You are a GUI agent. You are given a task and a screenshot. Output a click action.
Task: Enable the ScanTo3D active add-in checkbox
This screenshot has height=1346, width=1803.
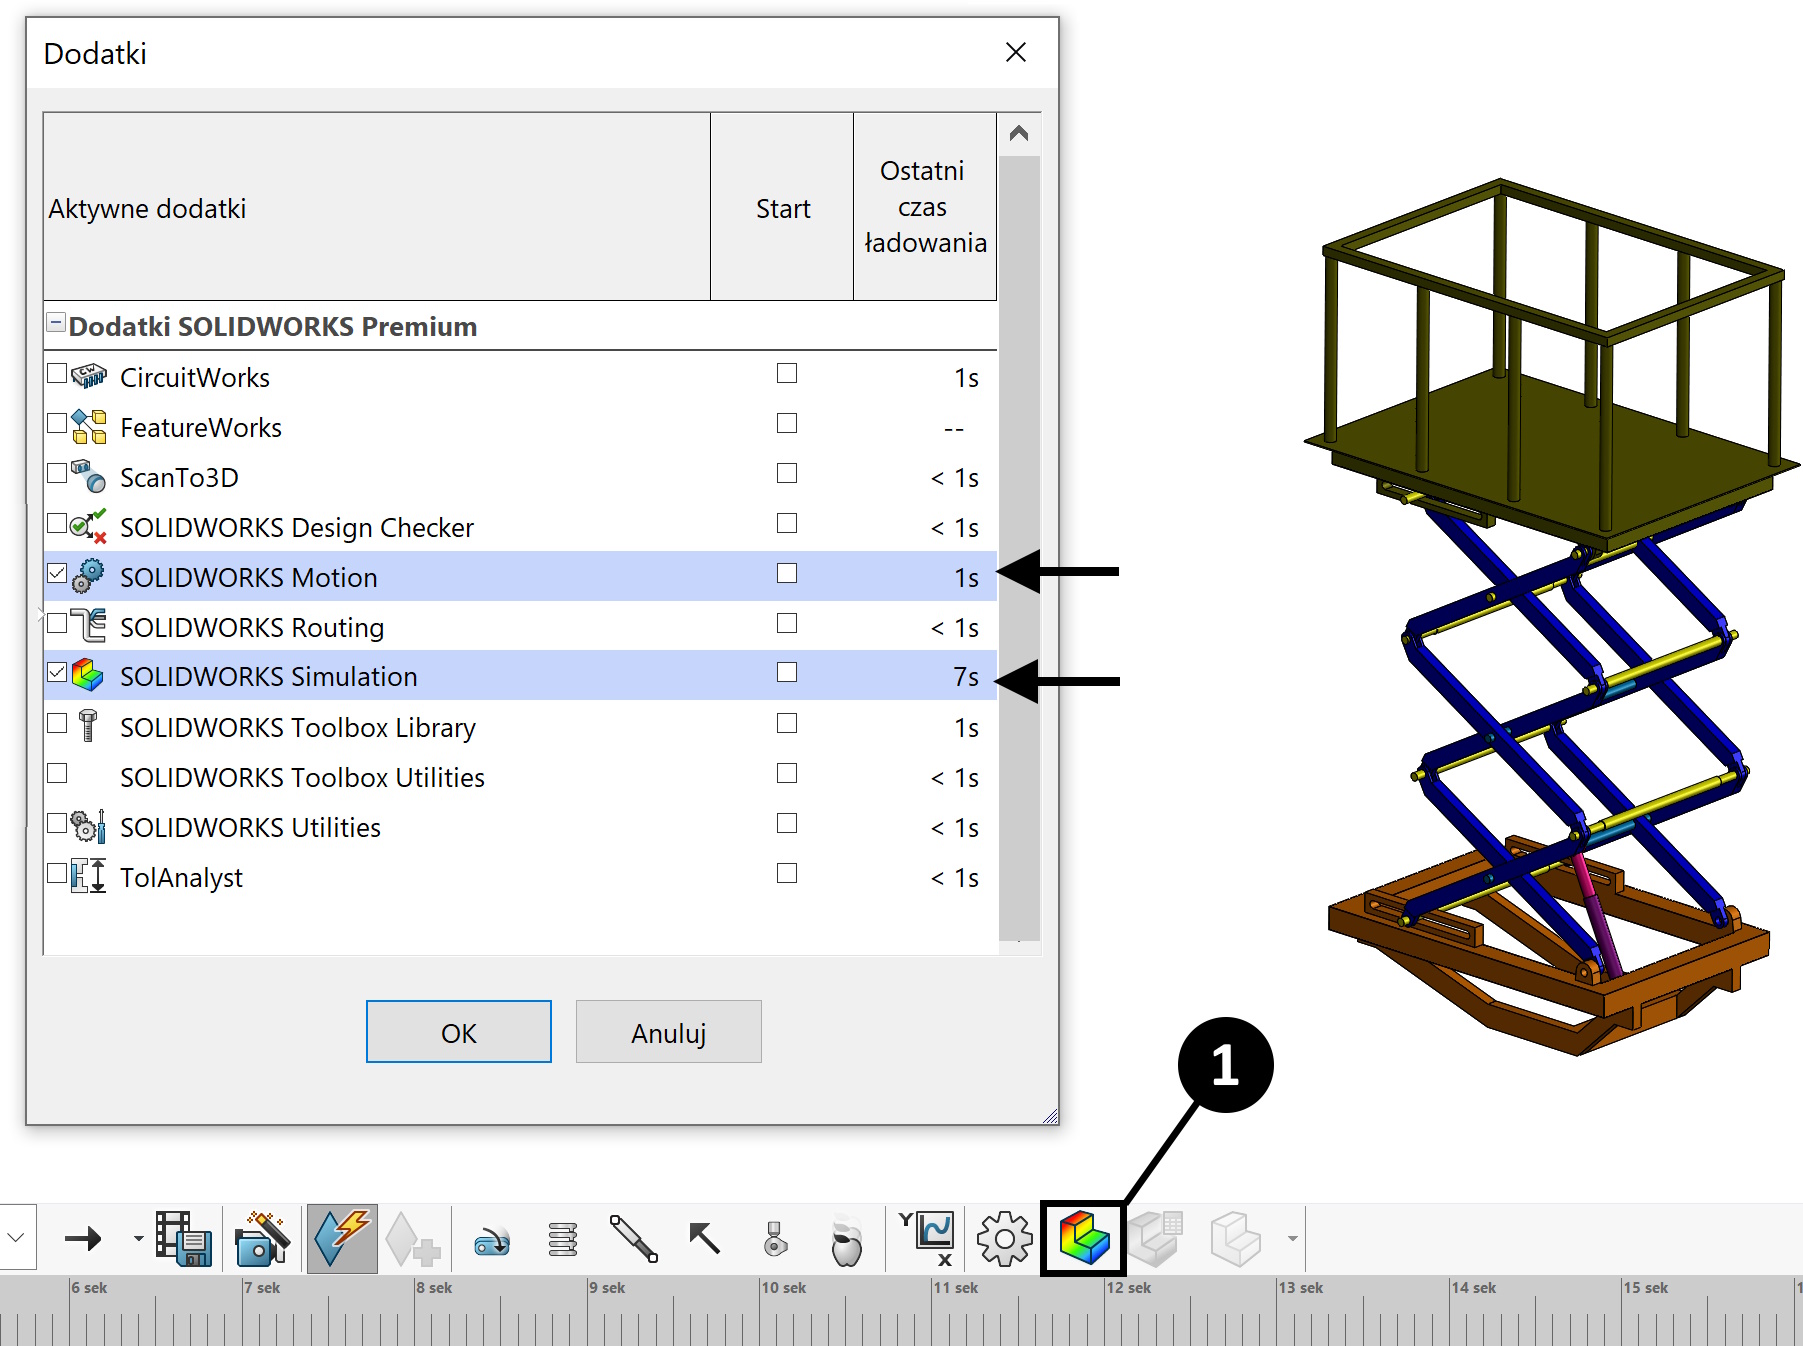click(57, 473)
